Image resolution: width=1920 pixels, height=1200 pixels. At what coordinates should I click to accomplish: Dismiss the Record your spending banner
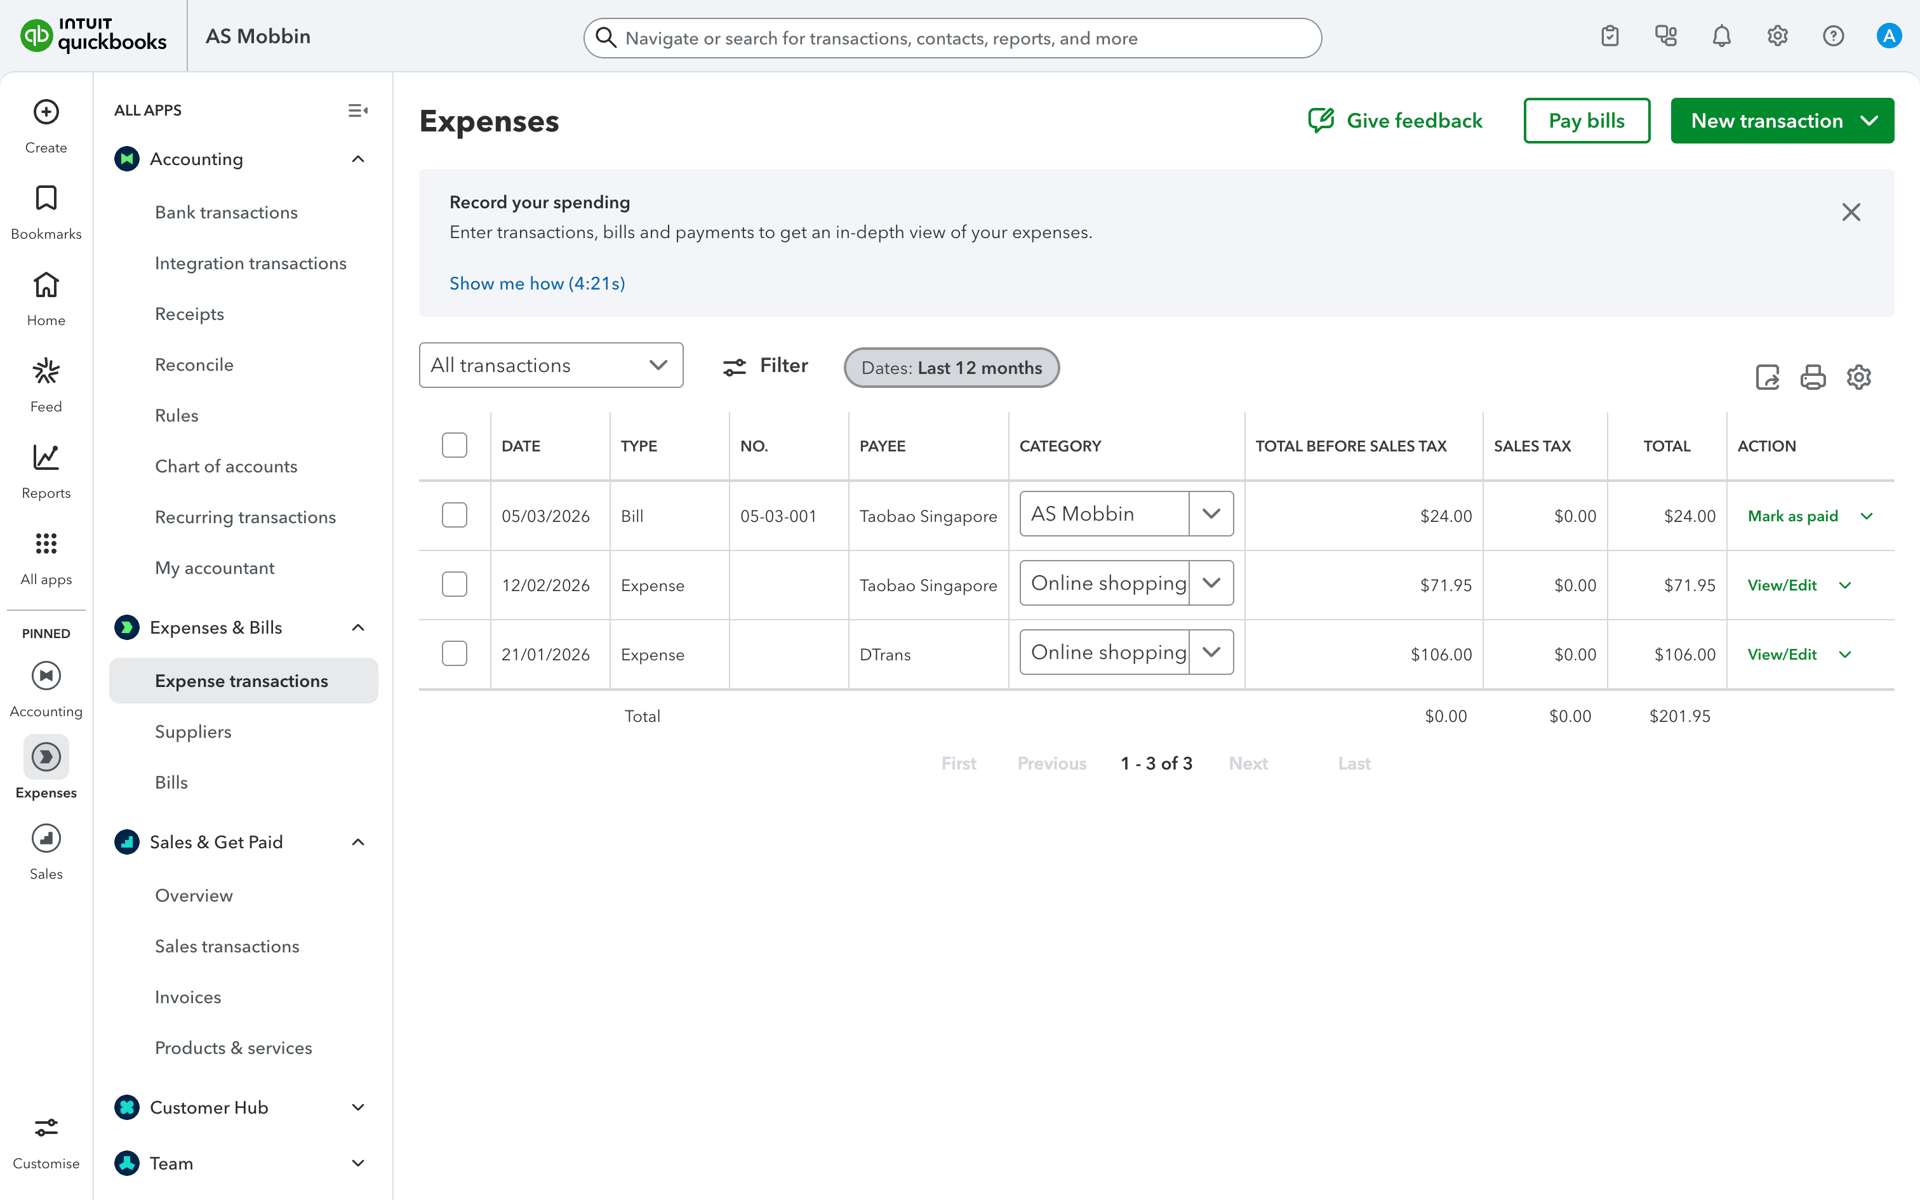point(1851,212)
